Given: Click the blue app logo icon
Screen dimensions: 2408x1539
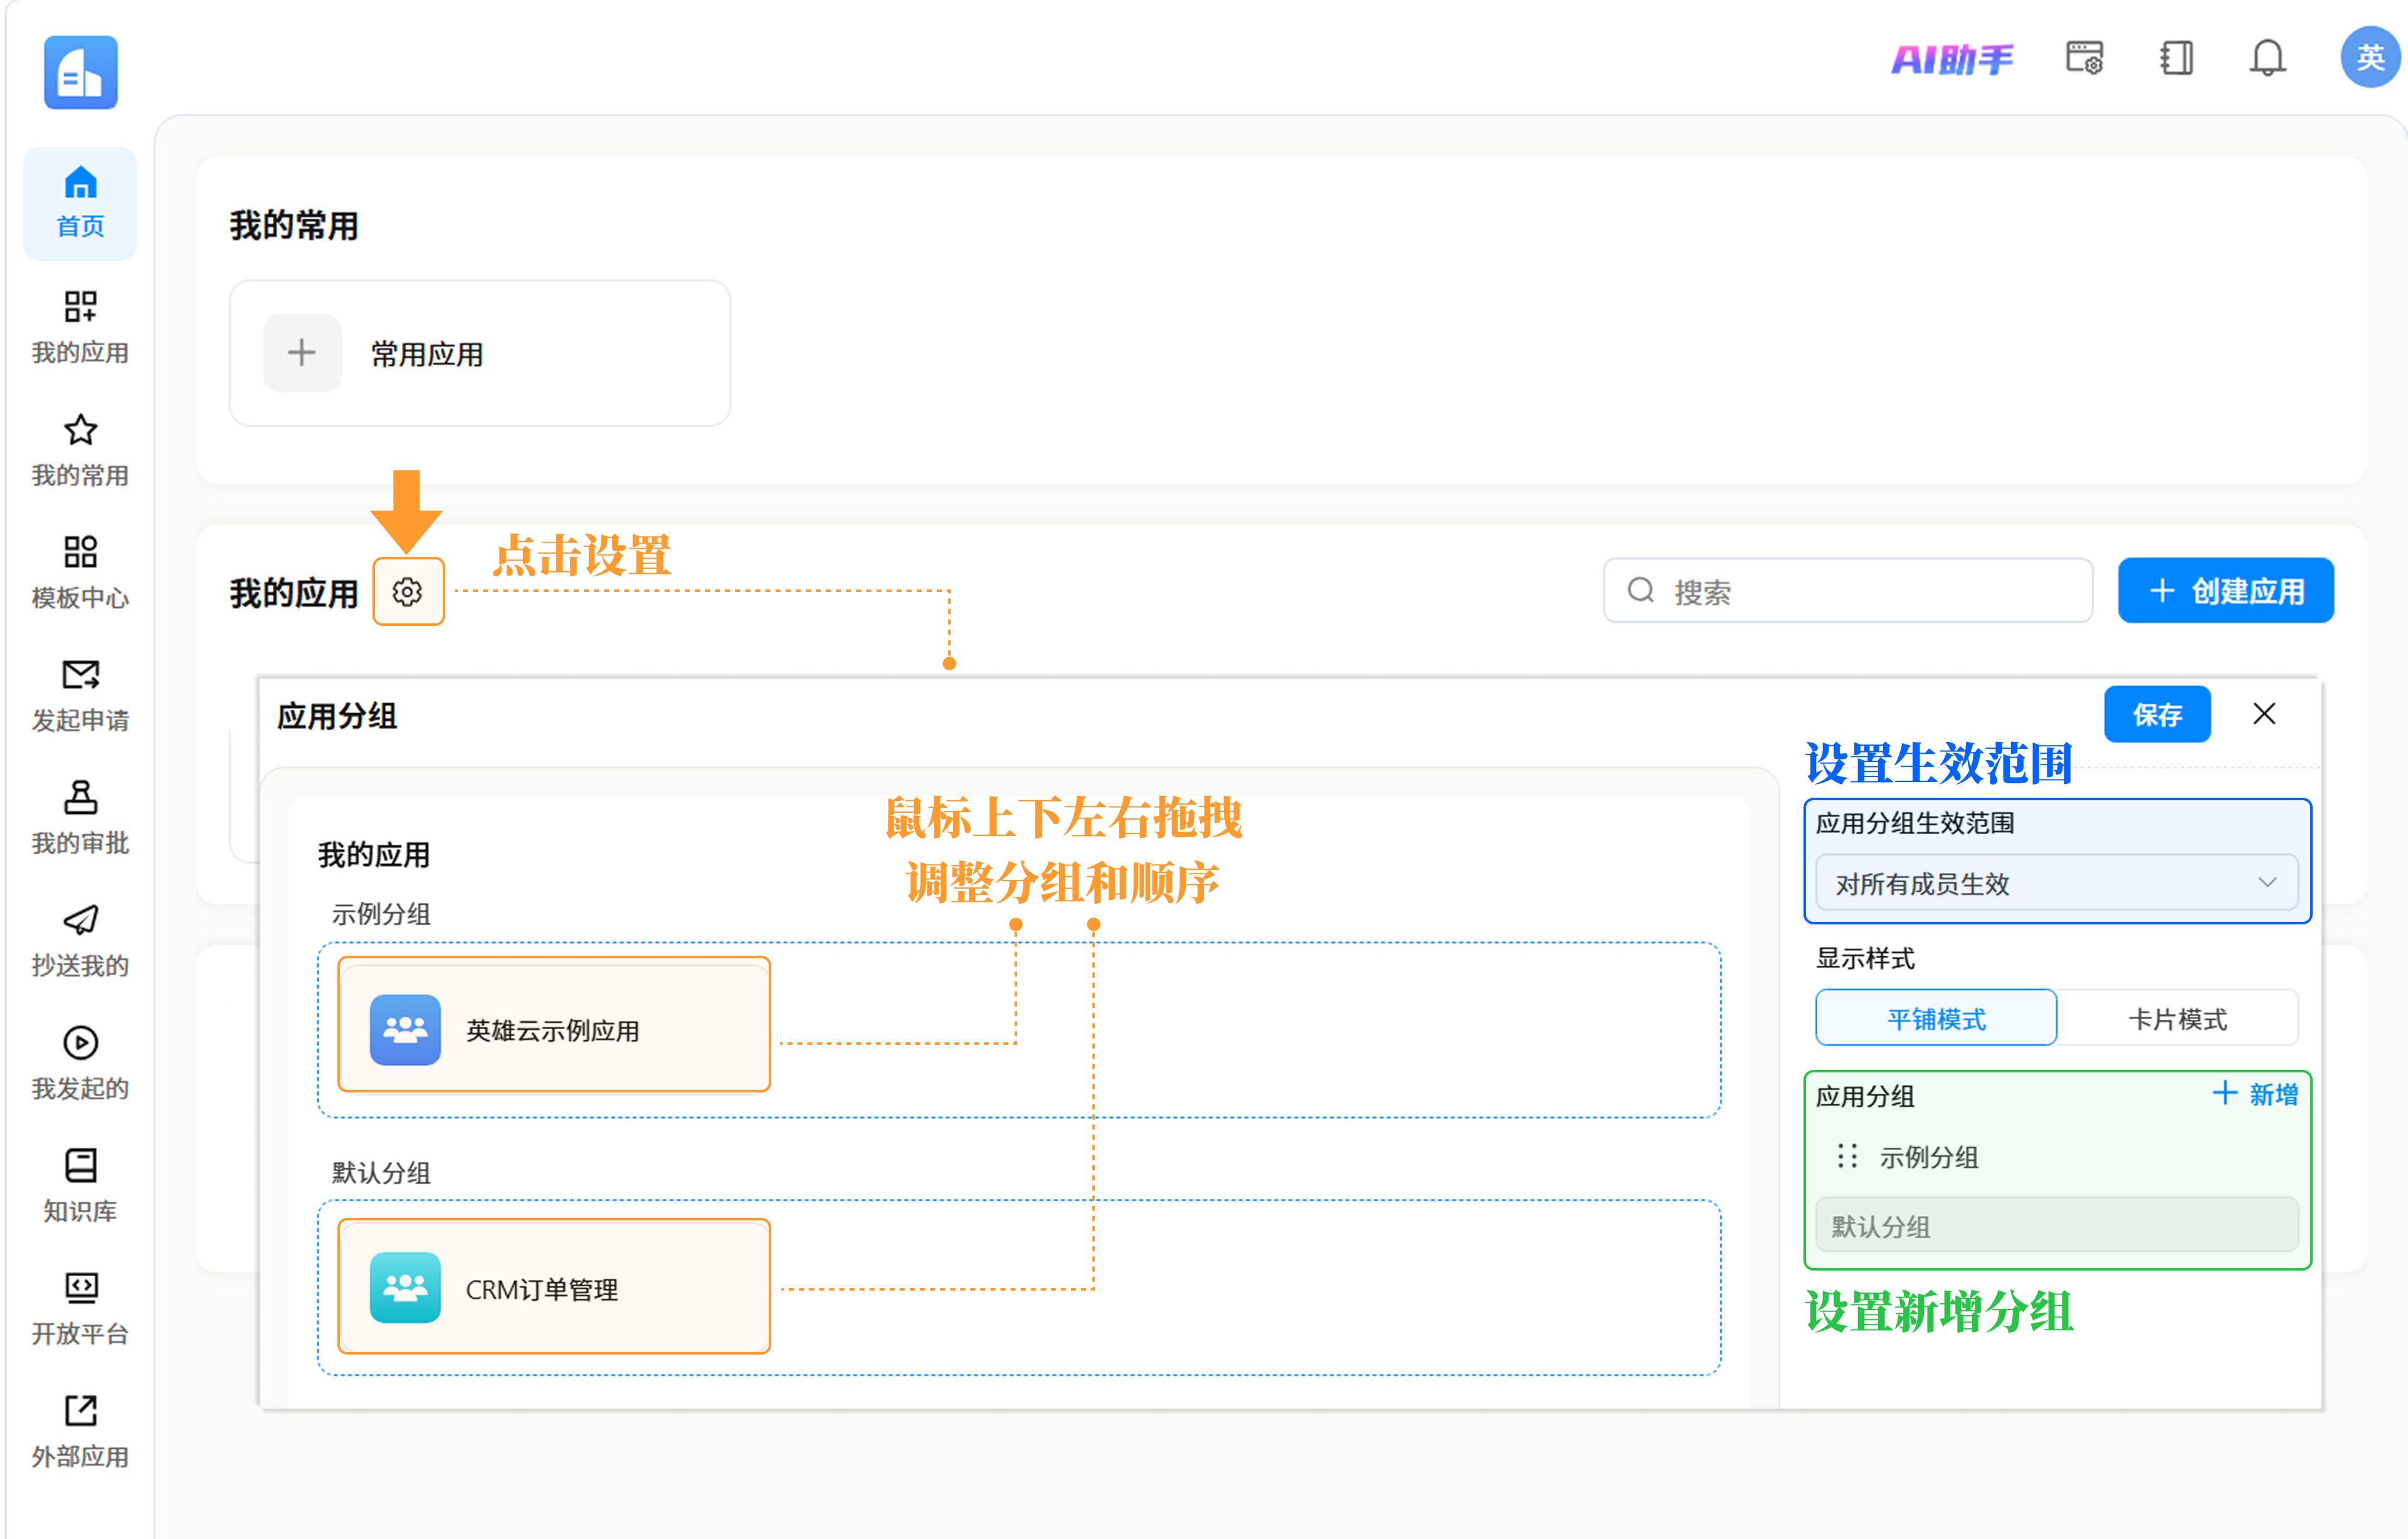Looking at the screenshot, I should 80,72.
